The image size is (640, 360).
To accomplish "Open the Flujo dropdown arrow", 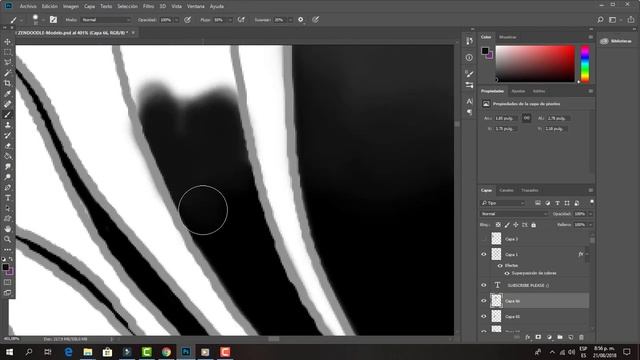I will pyautogui.click(x=230, y=20).
